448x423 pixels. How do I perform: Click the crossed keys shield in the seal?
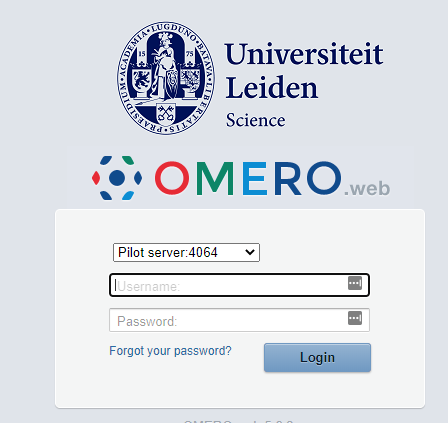166,114
